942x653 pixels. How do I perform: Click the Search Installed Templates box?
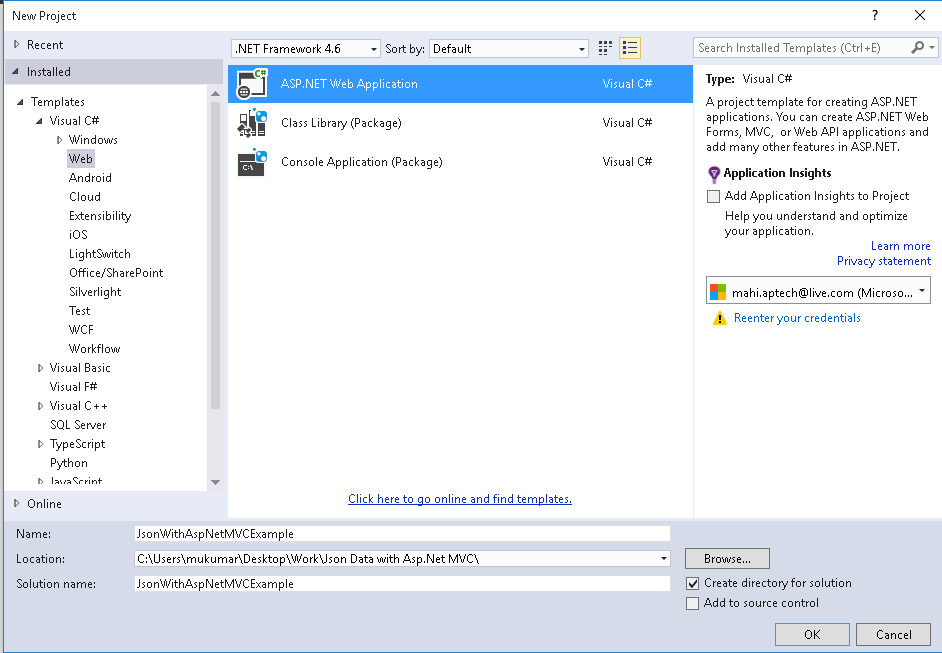802,47
